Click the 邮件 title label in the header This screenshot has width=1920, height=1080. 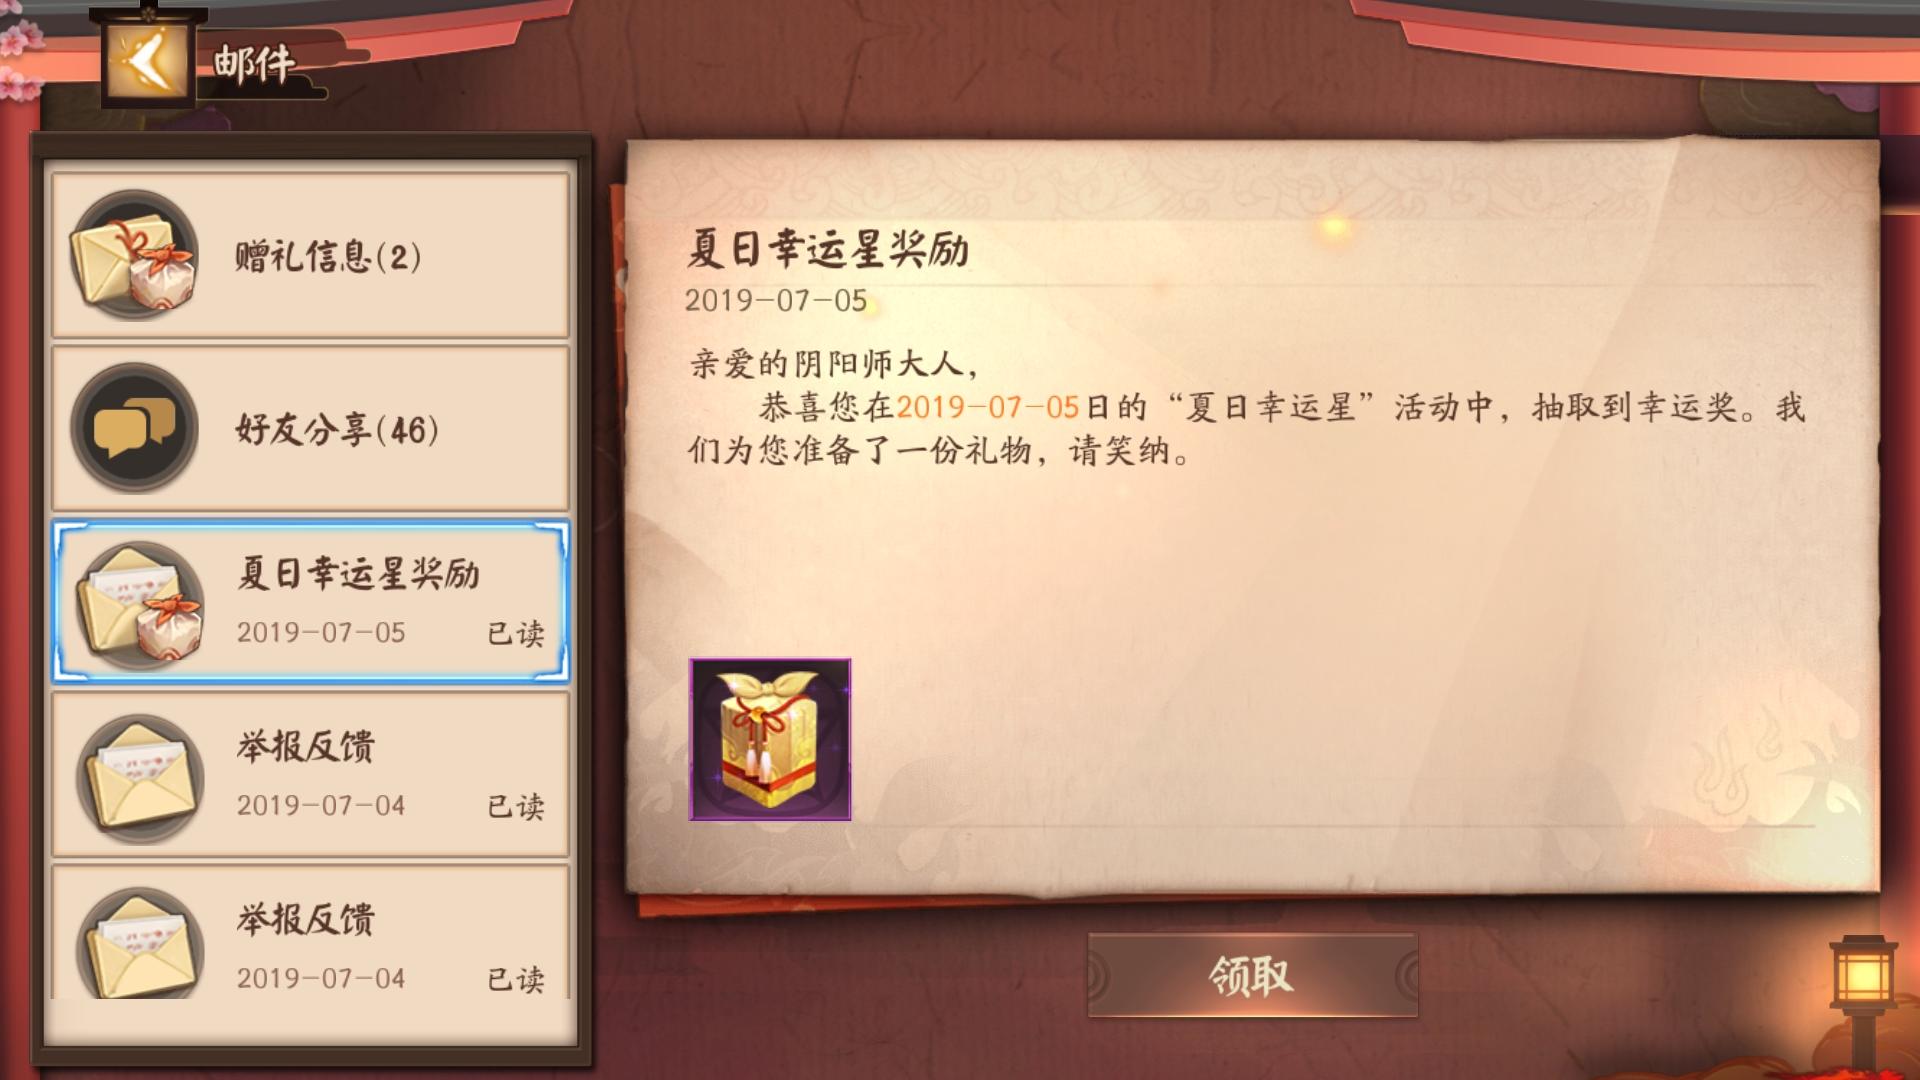(x=254, y=62)
